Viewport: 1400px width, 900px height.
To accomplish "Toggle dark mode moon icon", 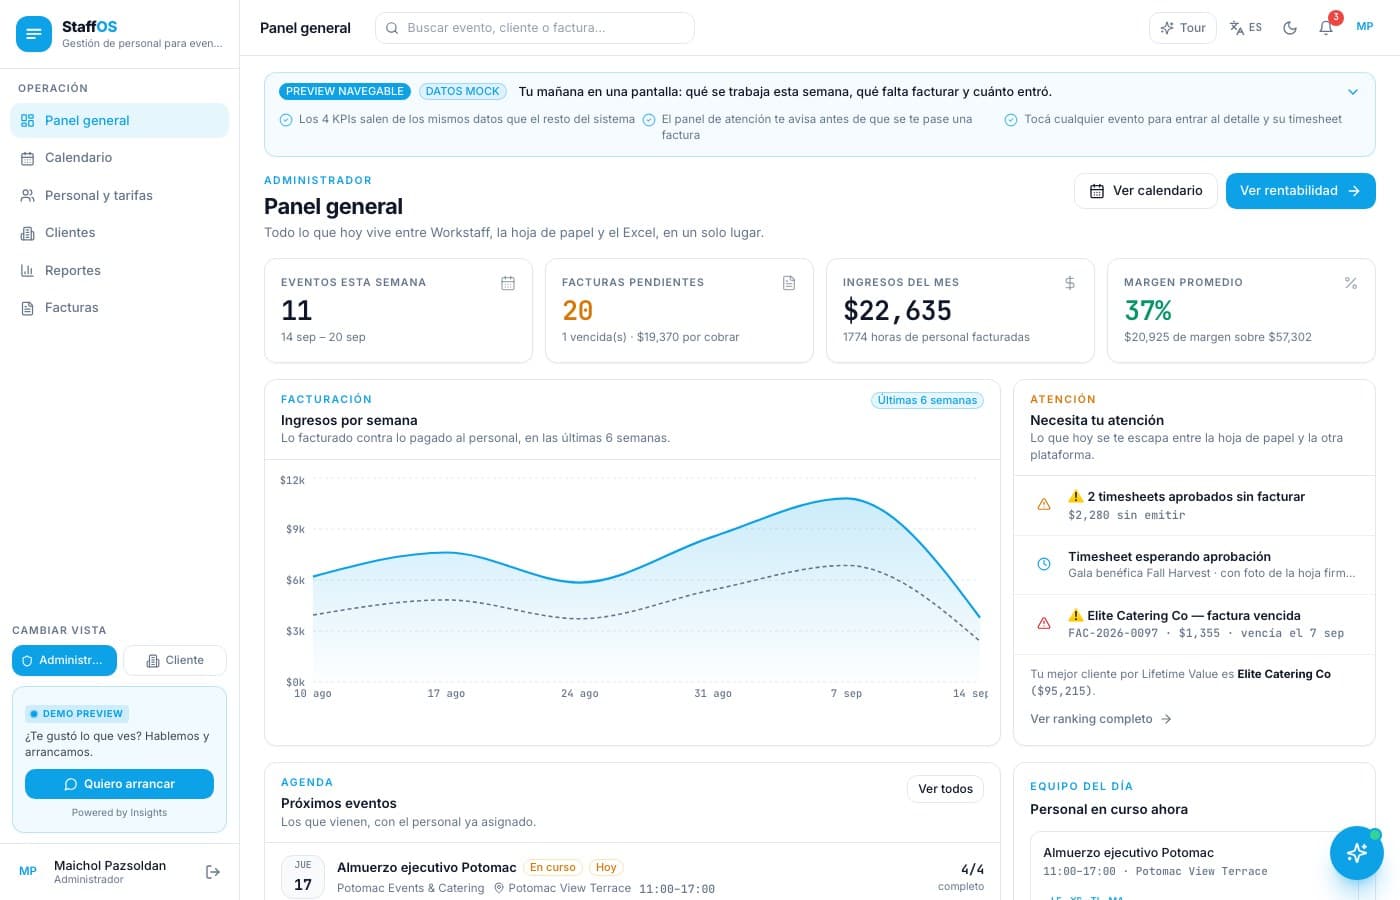I will pyautogui.click(x=1290, y=28).
